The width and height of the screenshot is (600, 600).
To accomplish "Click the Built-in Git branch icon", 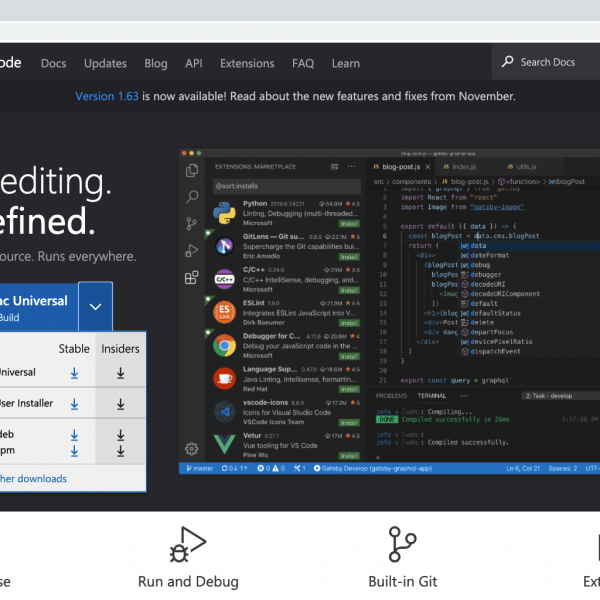I will 402,545.
